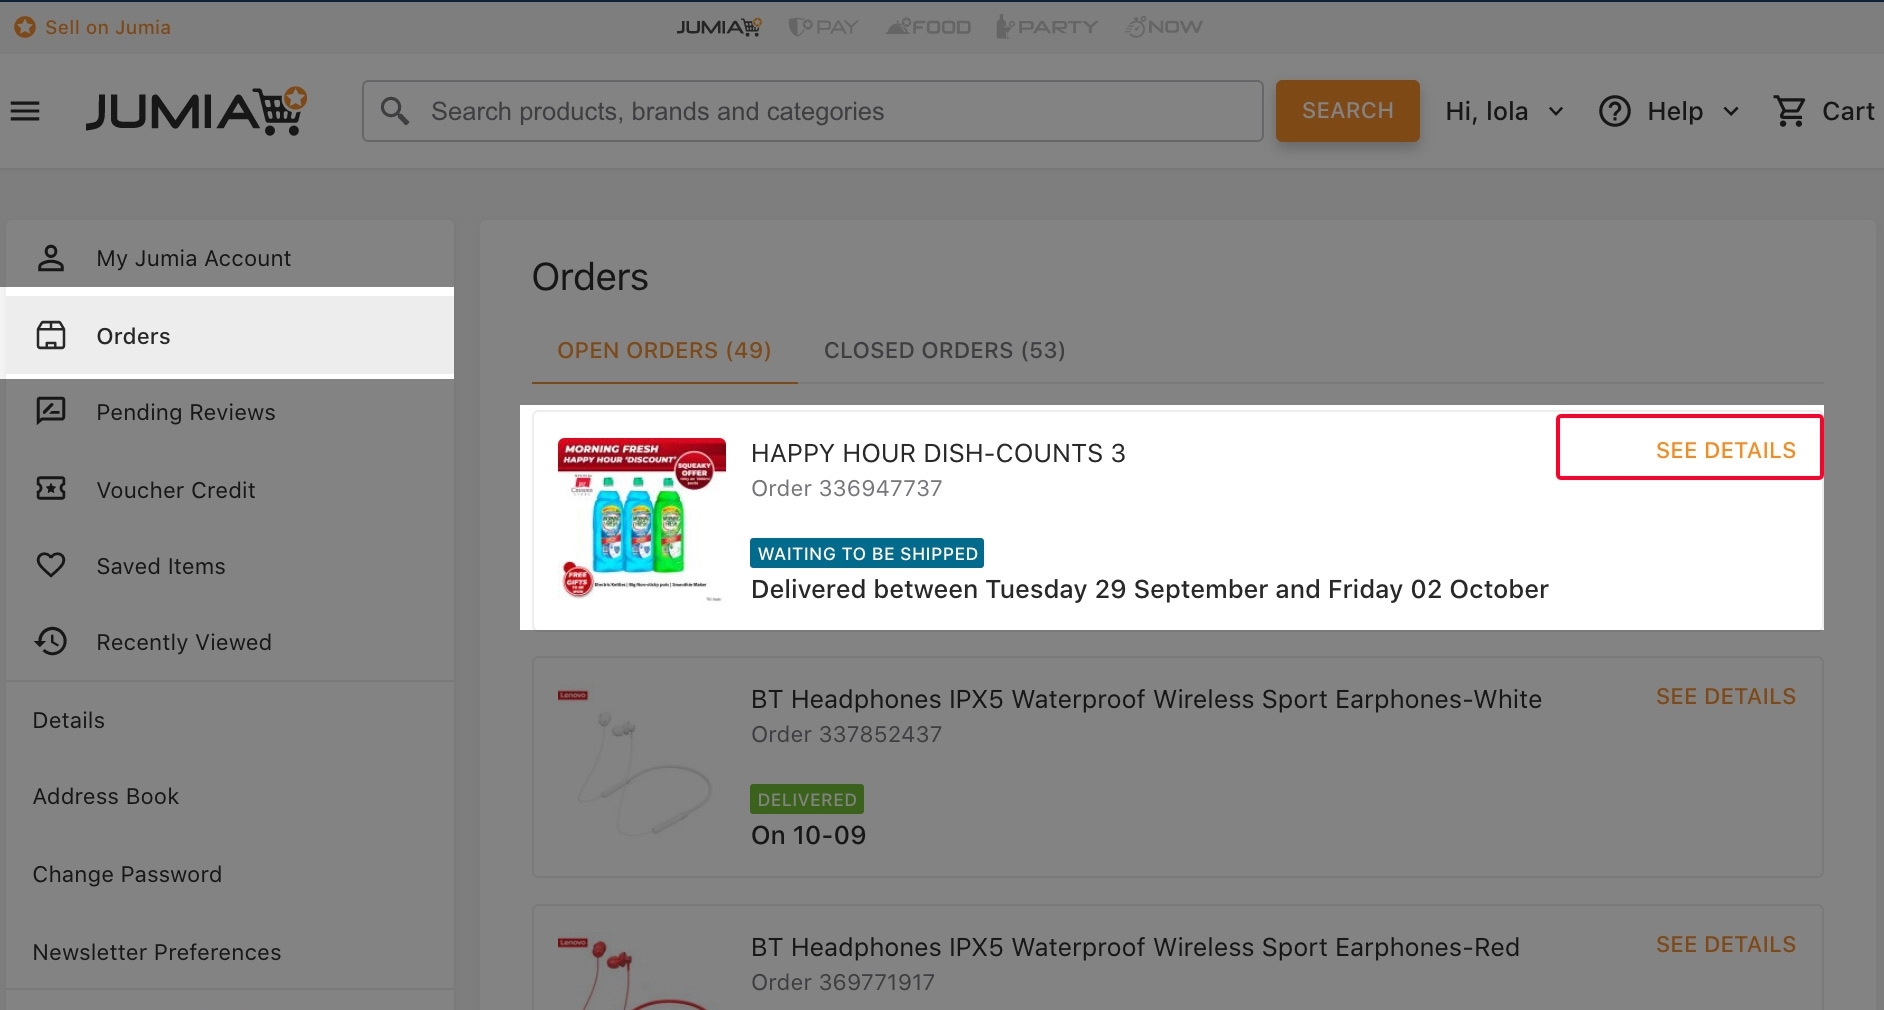Image resolution: width=1884 pixels, height=1010 pixels.
Task: Click Sell on Jumia link
Action: [x=108, y=27]
